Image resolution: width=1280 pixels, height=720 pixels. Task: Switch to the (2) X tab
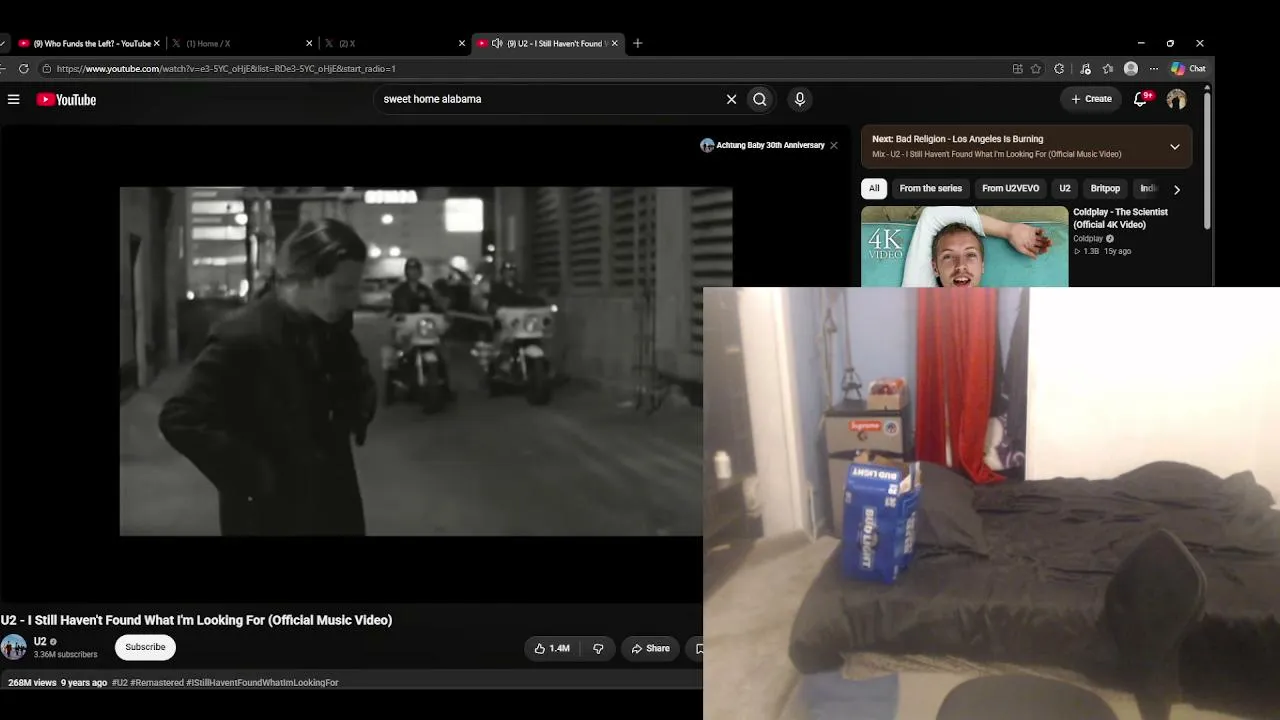[x=394, y=44]
